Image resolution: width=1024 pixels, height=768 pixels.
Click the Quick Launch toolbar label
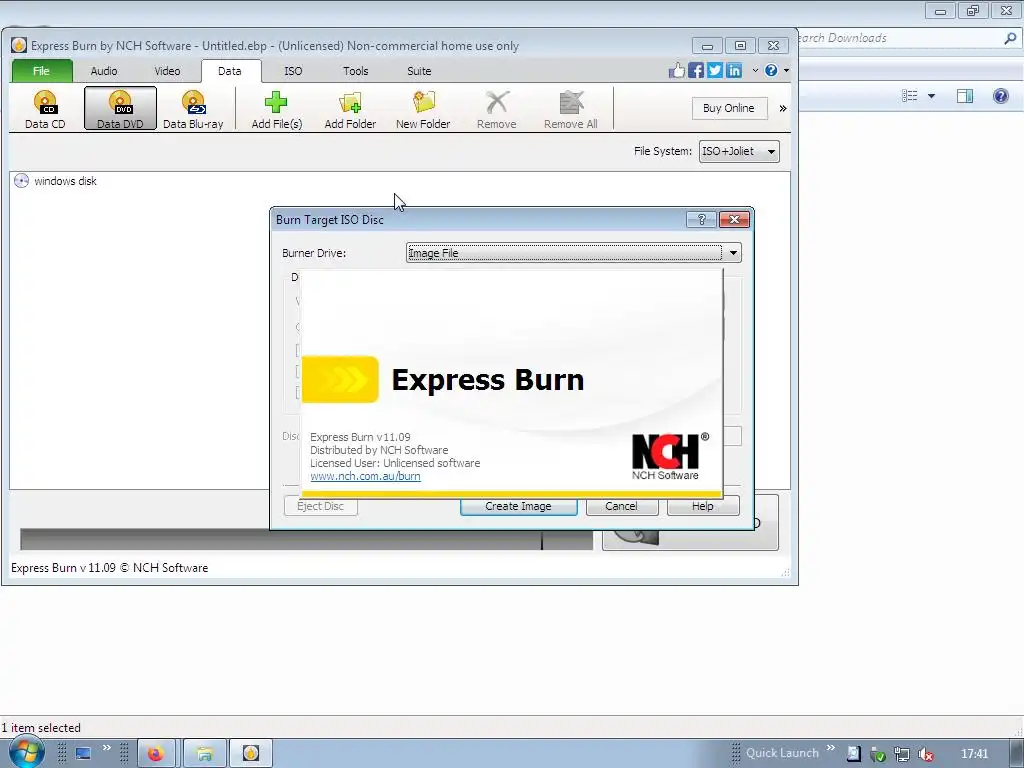coord(782,753)
